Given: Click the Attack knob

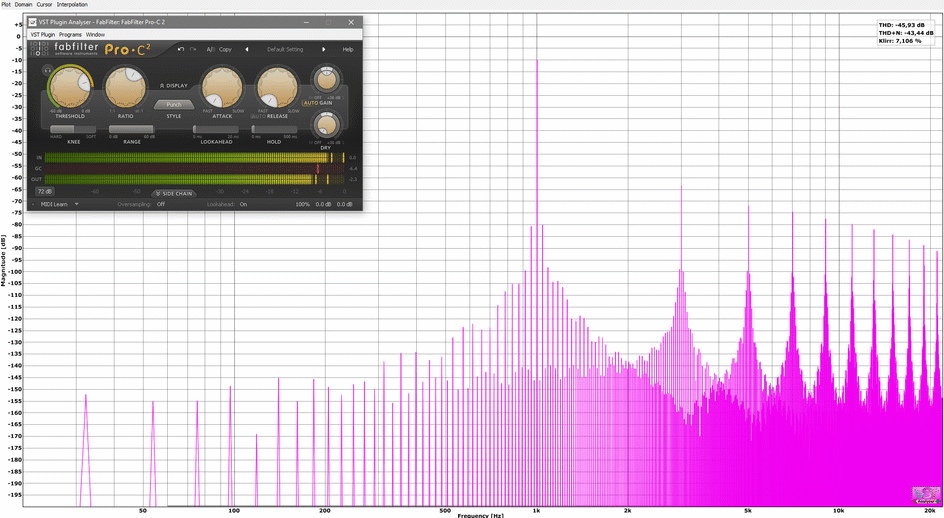Looking at the screenshot, I should coord(222,87).
